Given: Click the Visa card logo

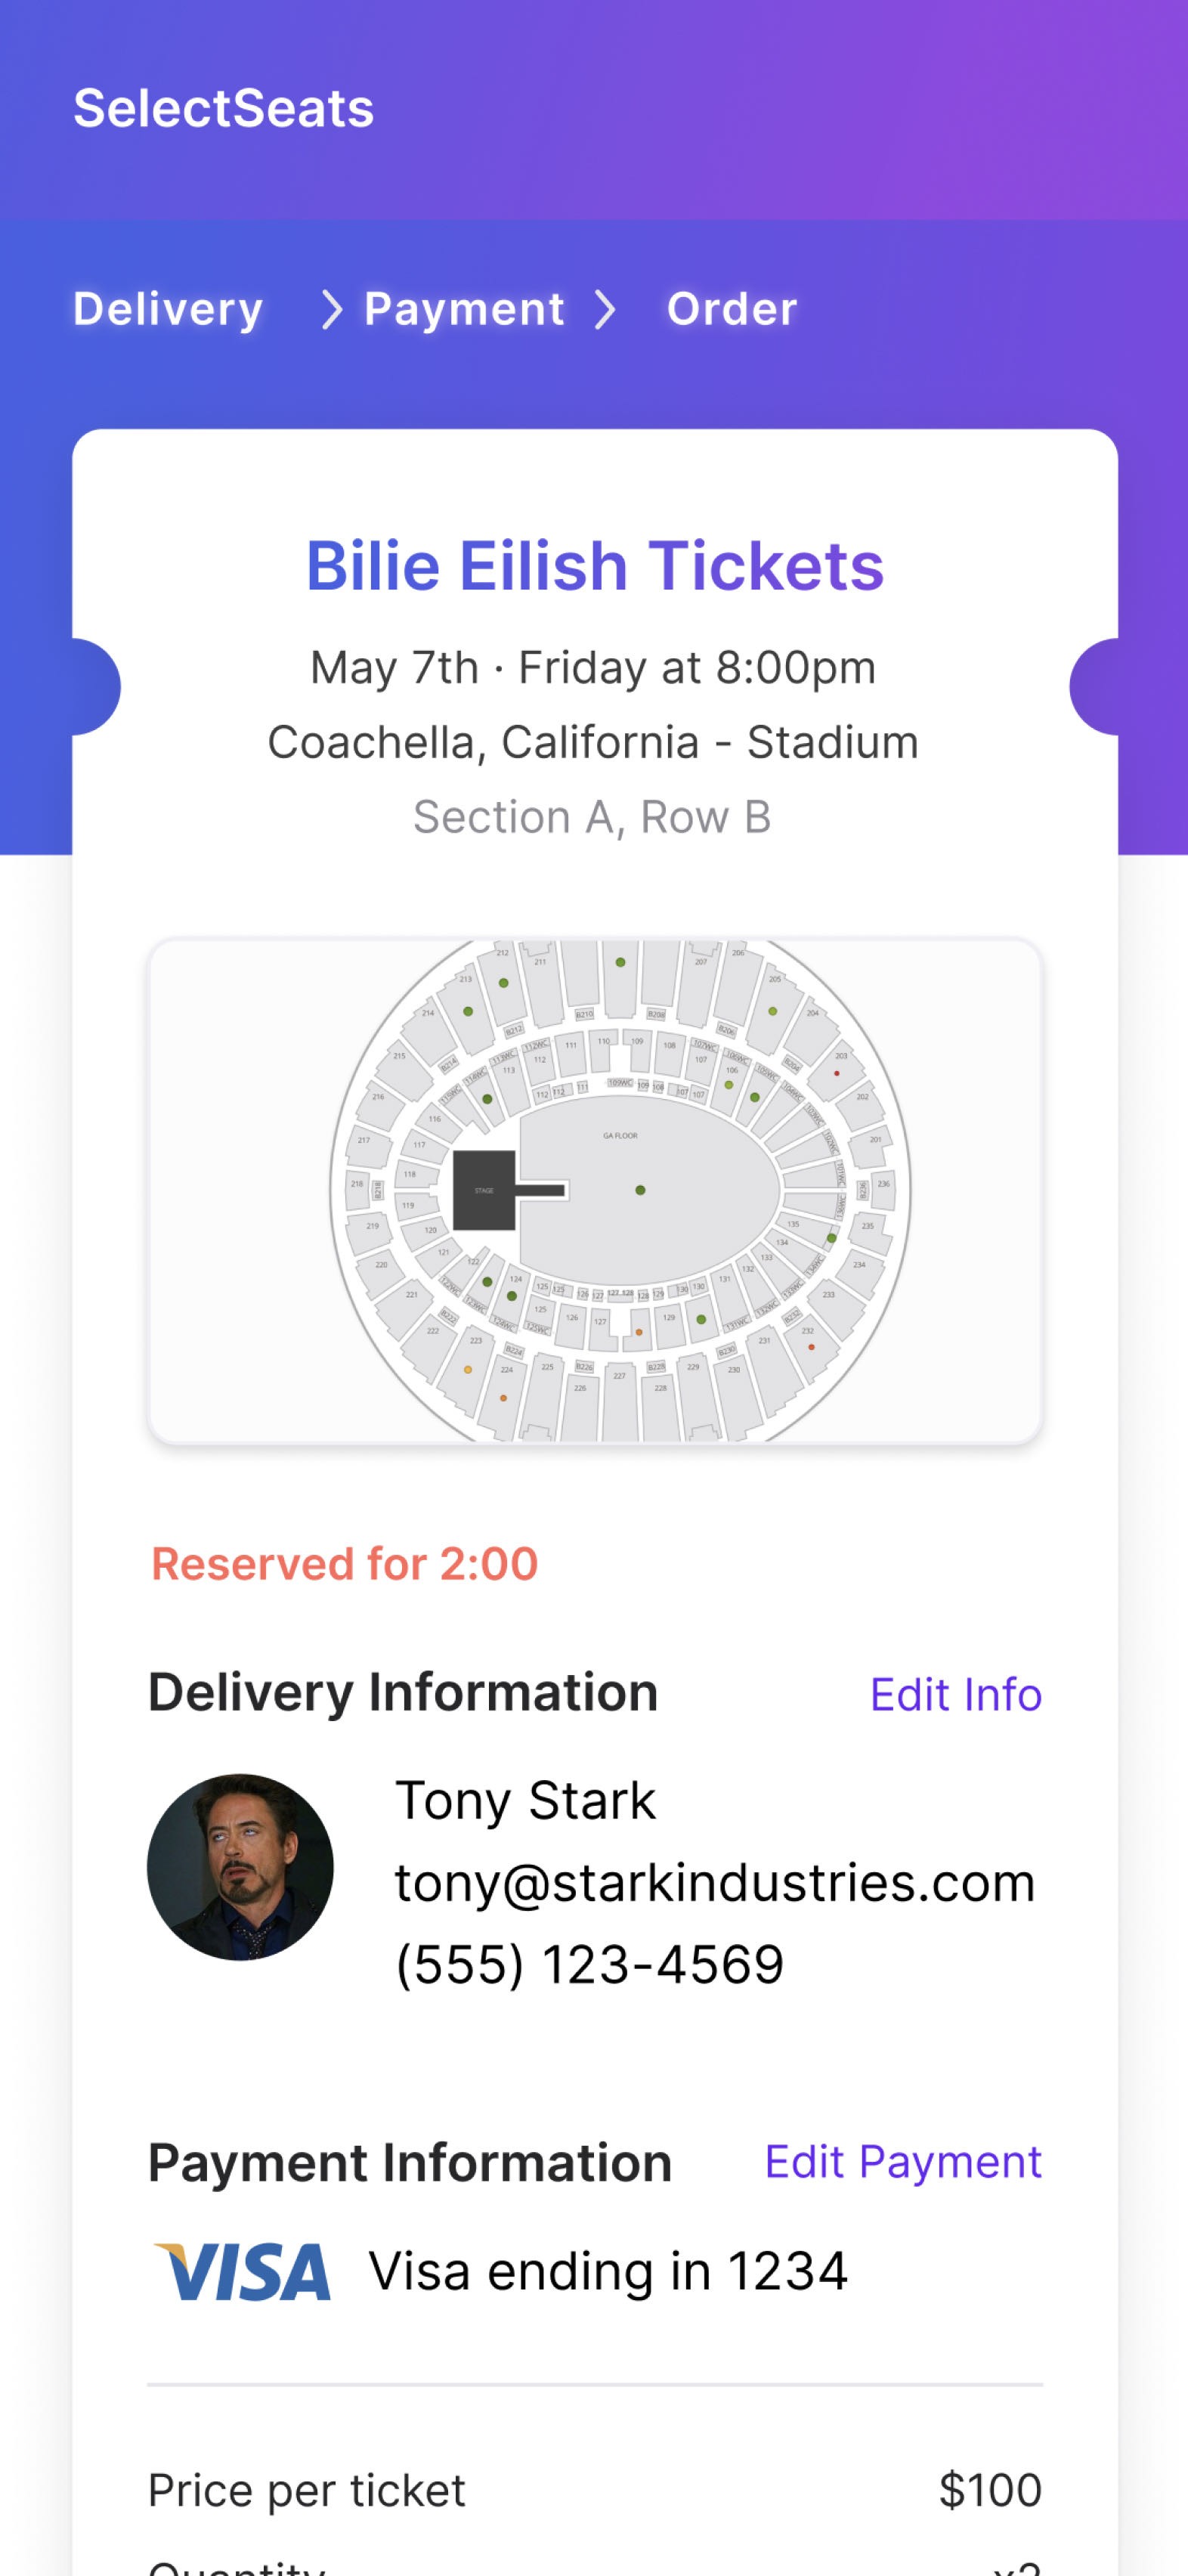Looking at the screenshot, I should [241, 2271].
